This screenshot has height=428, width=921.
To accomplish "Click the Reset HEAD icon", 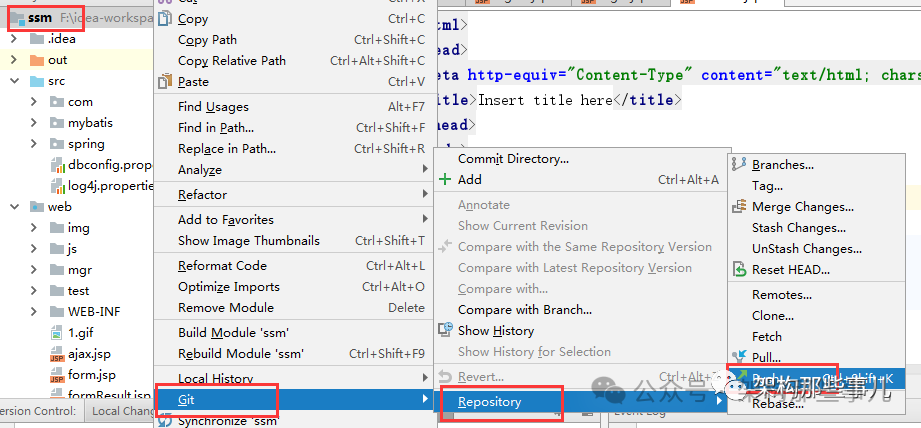I will [739, 269].
